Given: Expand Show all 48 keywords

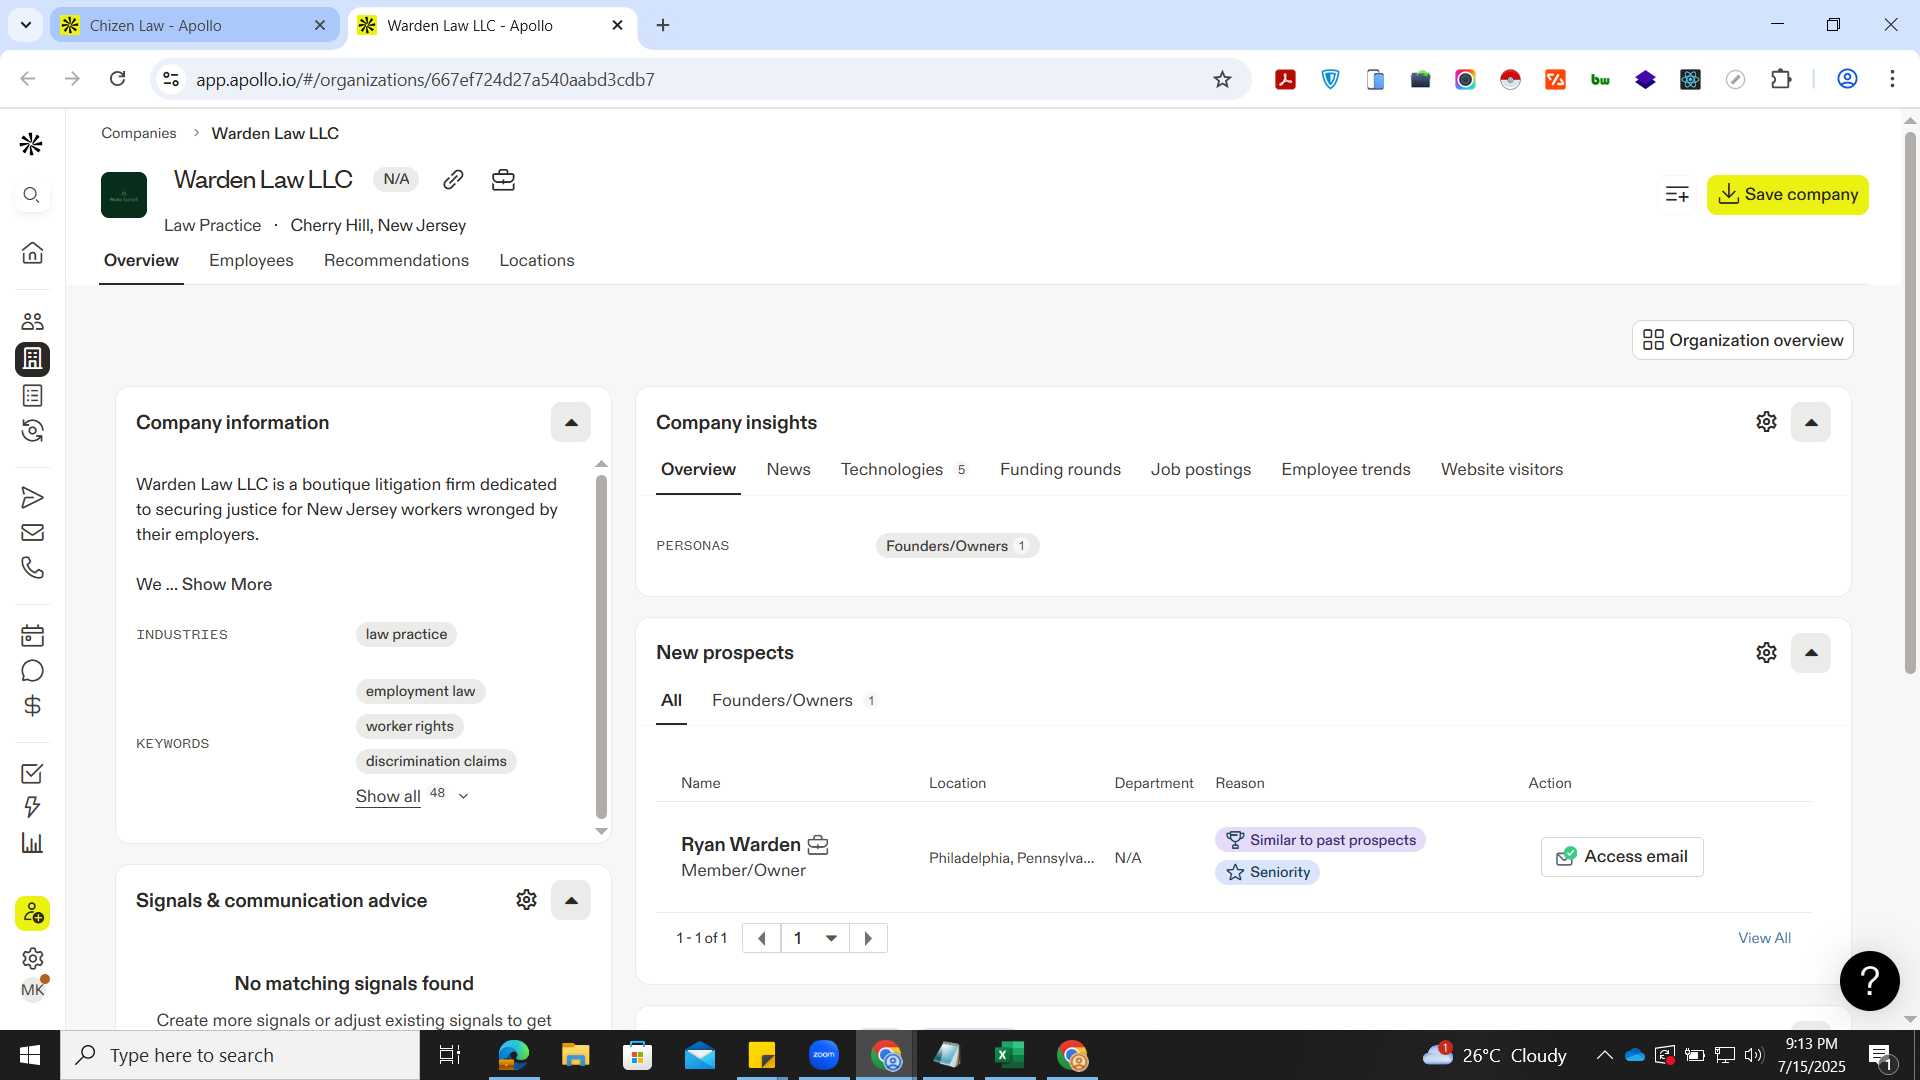Looking at the screenshot, I should coord(412,796).
